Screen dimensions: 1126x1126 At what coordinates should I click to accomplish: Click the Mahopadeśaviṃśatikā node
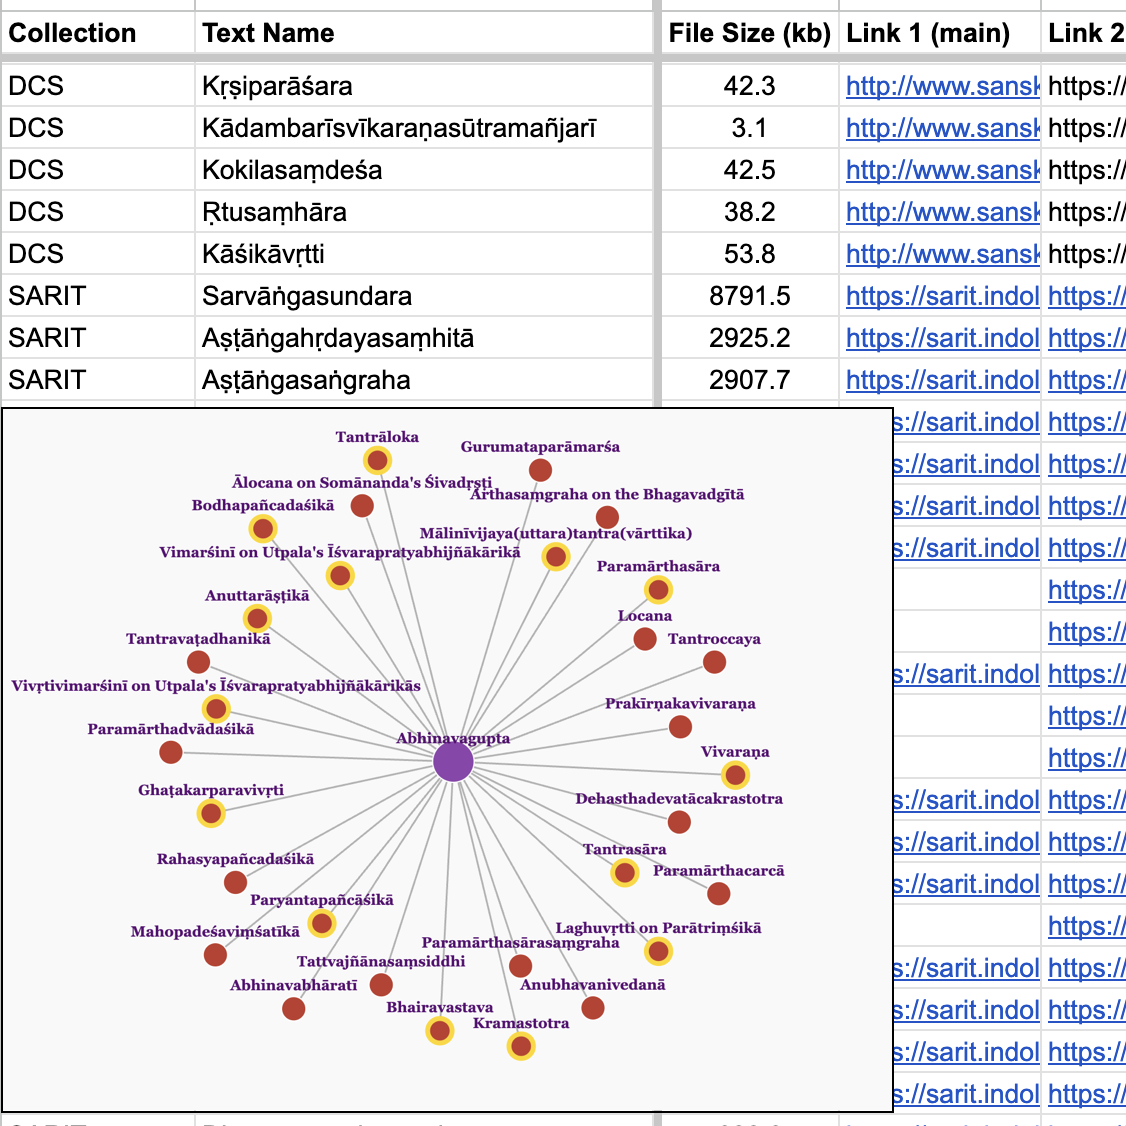(215, 955)
